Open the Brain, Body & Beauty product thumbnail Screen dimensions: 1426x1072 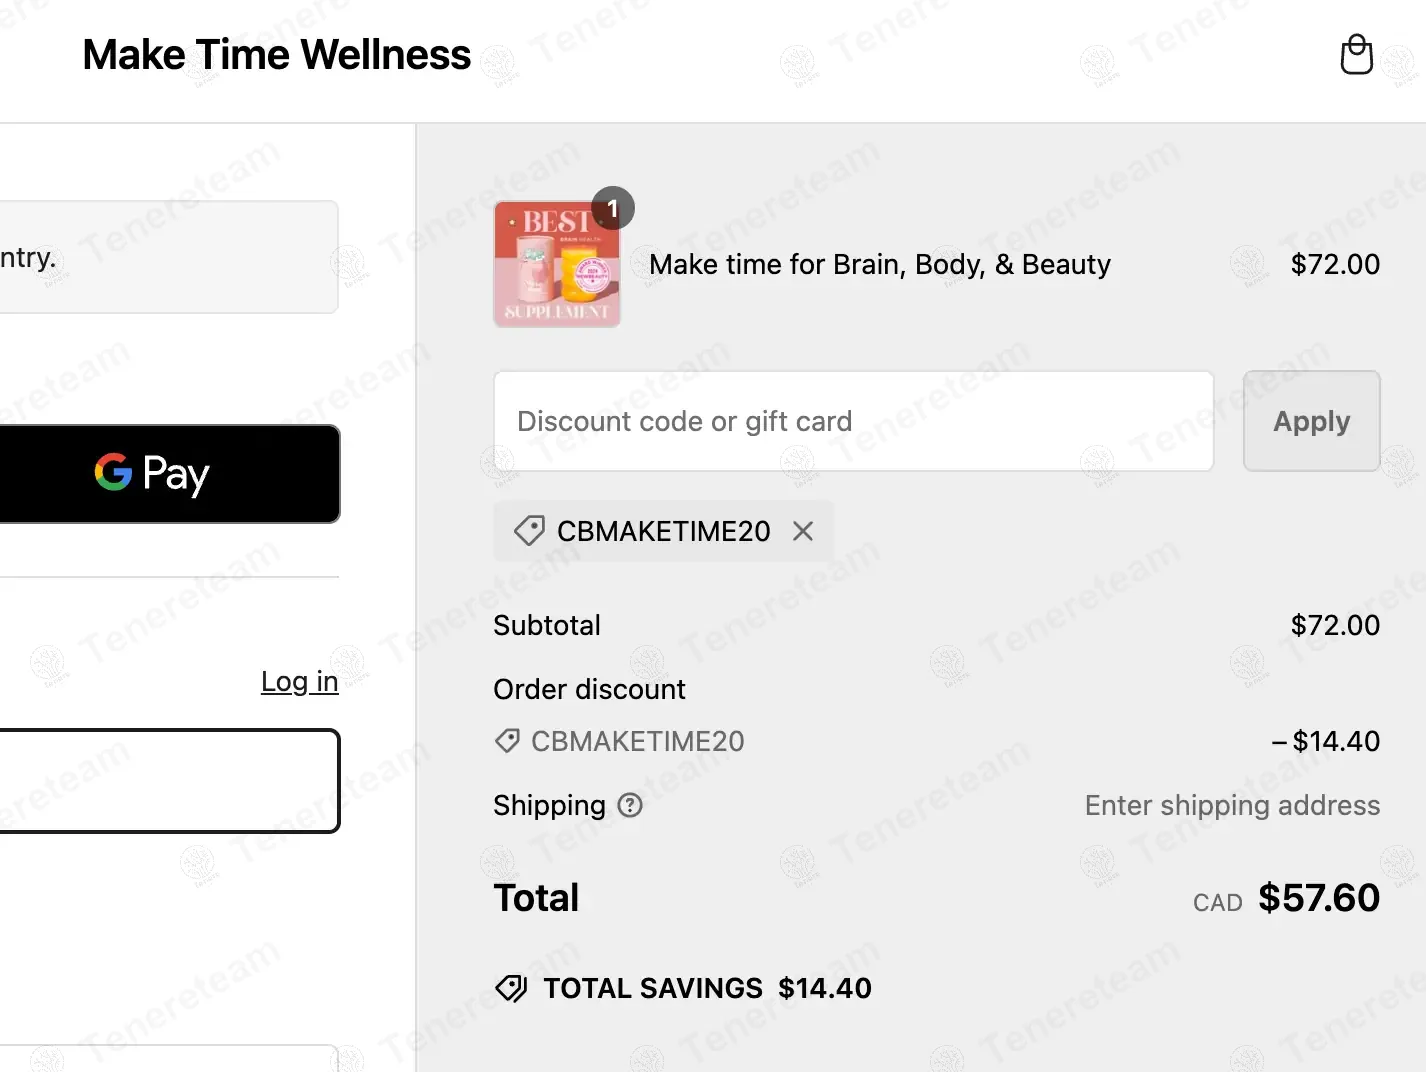[556, 266]
